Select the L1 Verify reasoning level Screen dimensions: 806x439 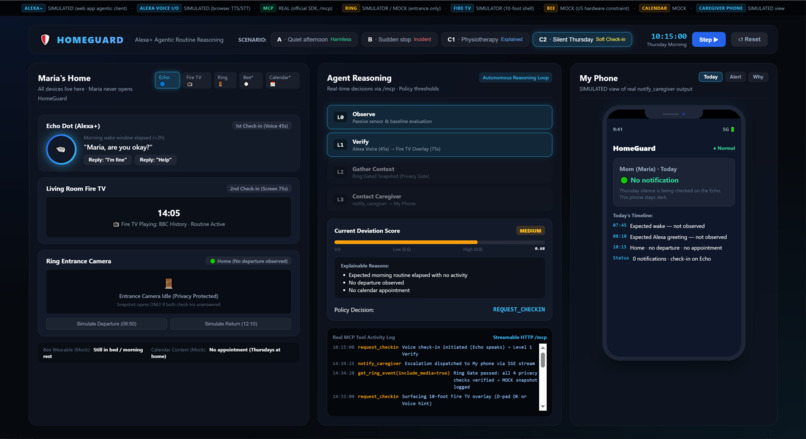(439, 145)
